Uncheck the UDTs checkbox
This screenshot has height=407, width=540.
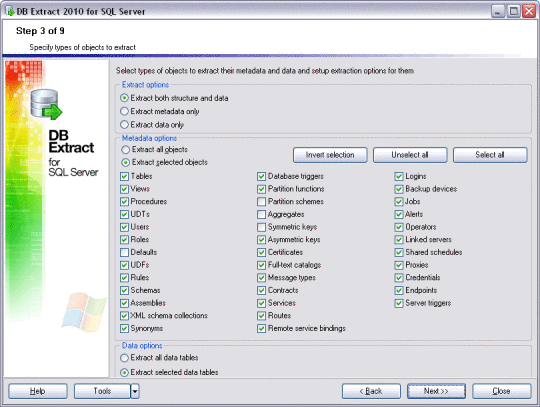[x=124, y=215]
